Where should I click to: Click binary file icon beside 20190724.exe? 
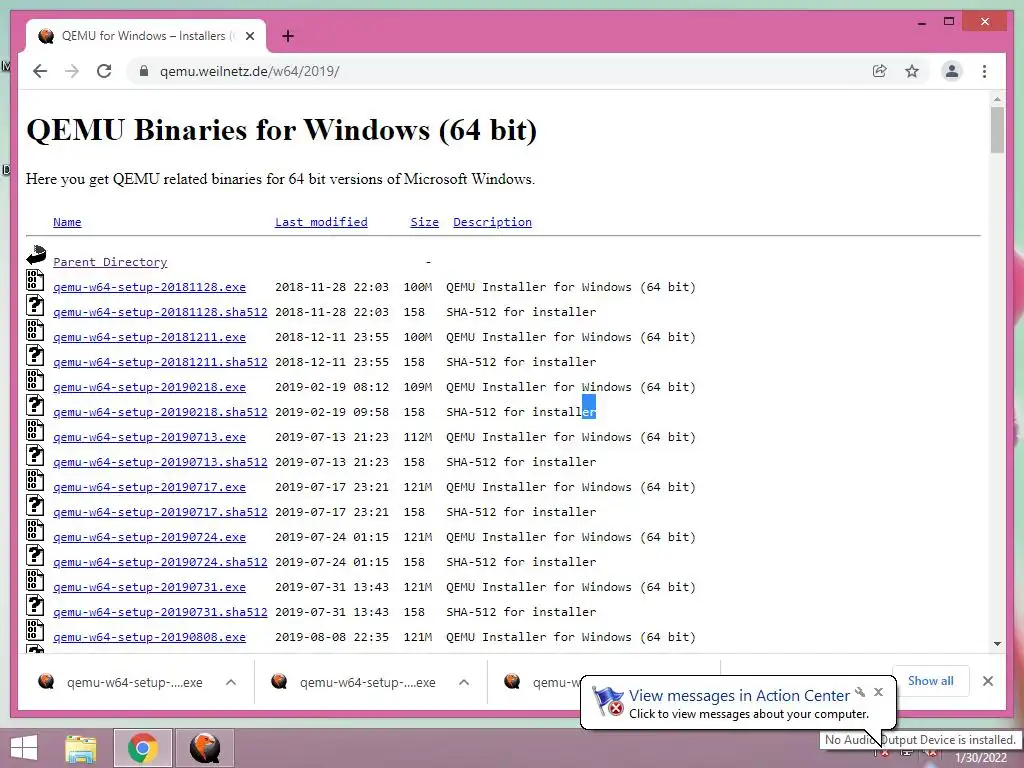[35, 530]
